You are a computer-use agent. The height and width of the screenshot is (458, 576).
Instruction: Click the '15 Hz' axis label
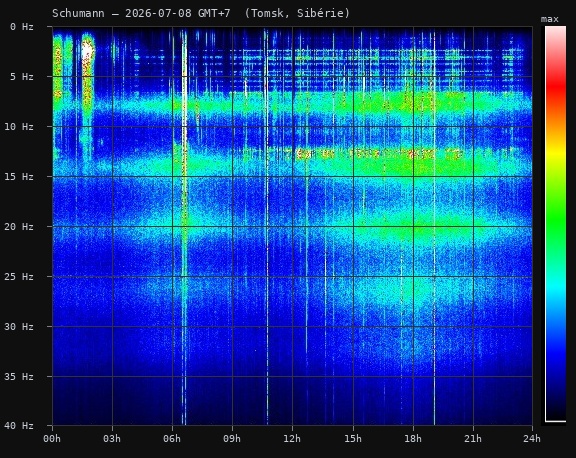coord(19,177)
